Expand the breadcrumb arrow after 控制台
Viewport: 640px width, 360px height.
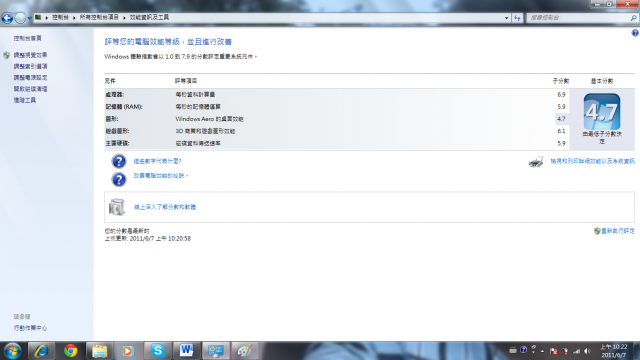(74, 18)
